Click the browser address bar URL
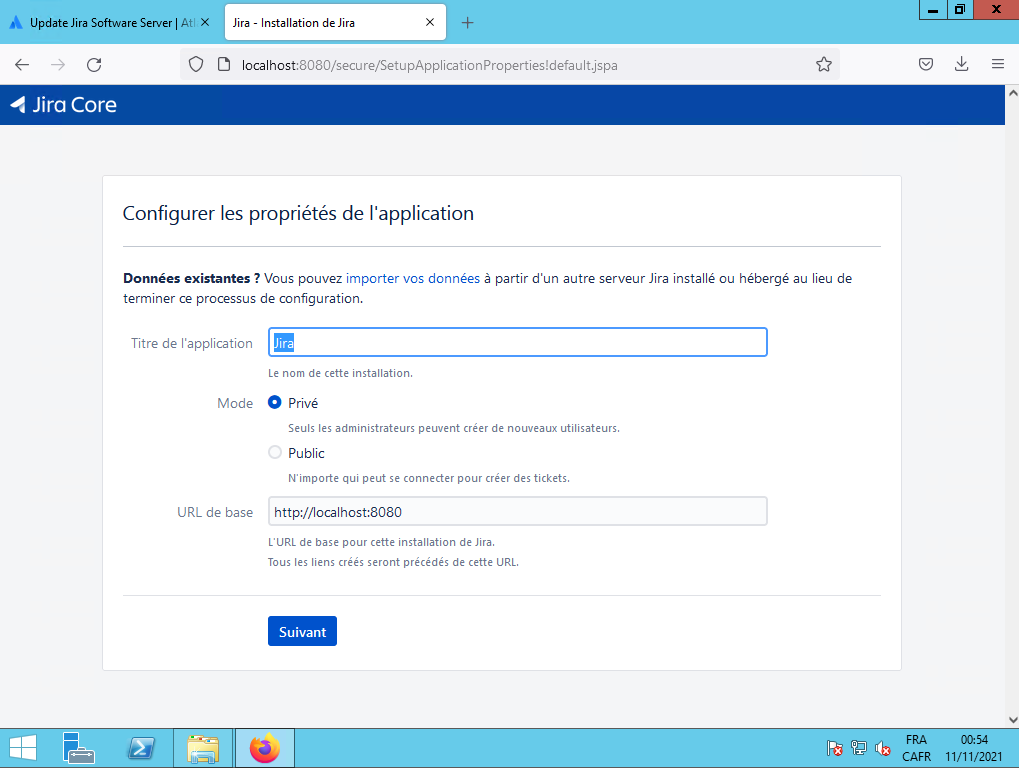Image resolution: width=1019 pixels, height=768 pixels. click(429, 65)
